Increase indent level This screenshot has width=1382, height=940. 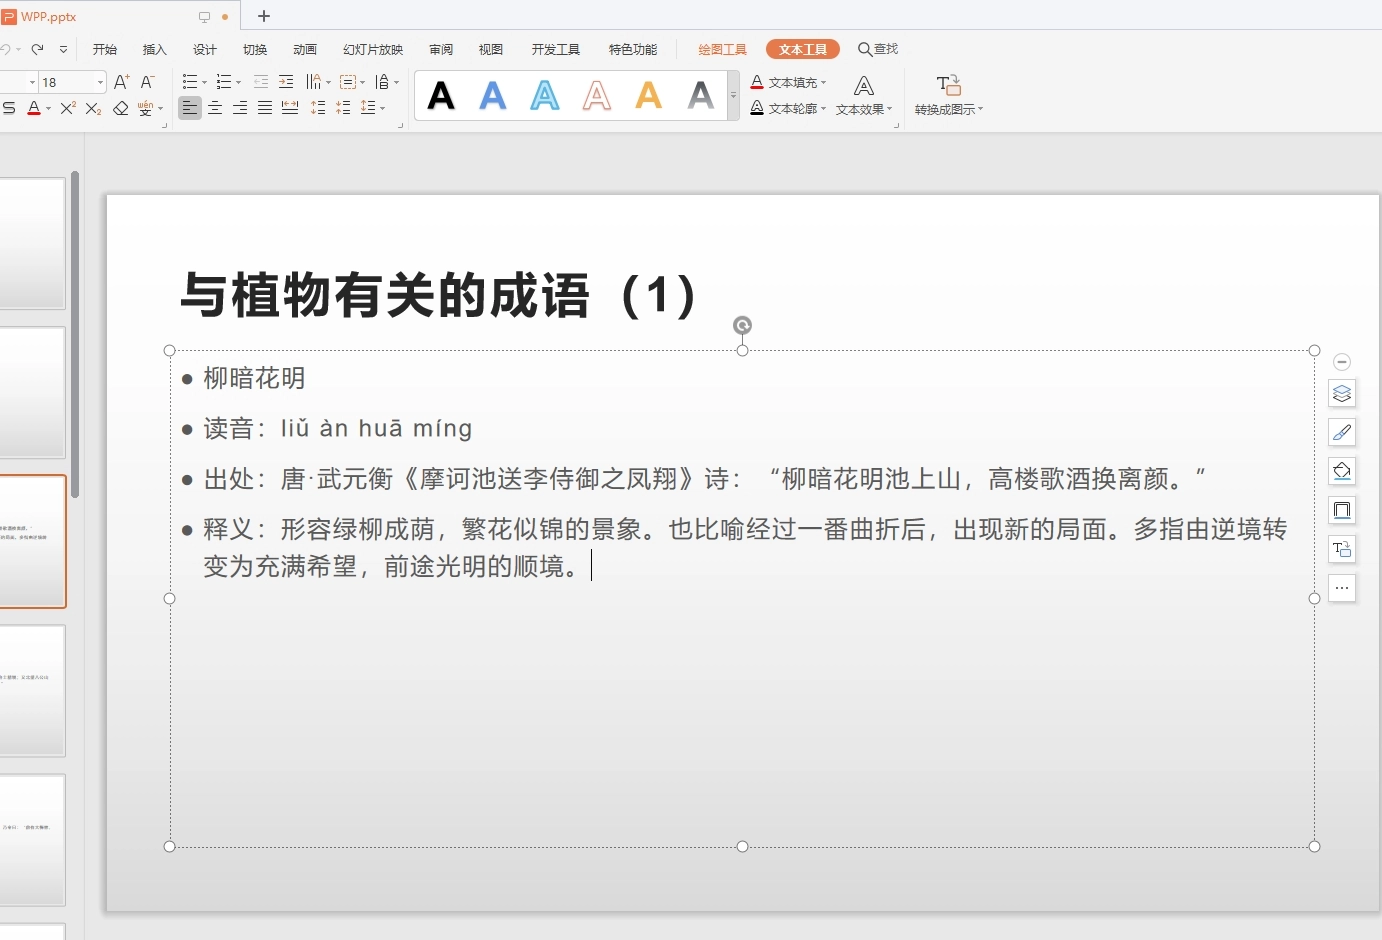click(x=286, y=82)
